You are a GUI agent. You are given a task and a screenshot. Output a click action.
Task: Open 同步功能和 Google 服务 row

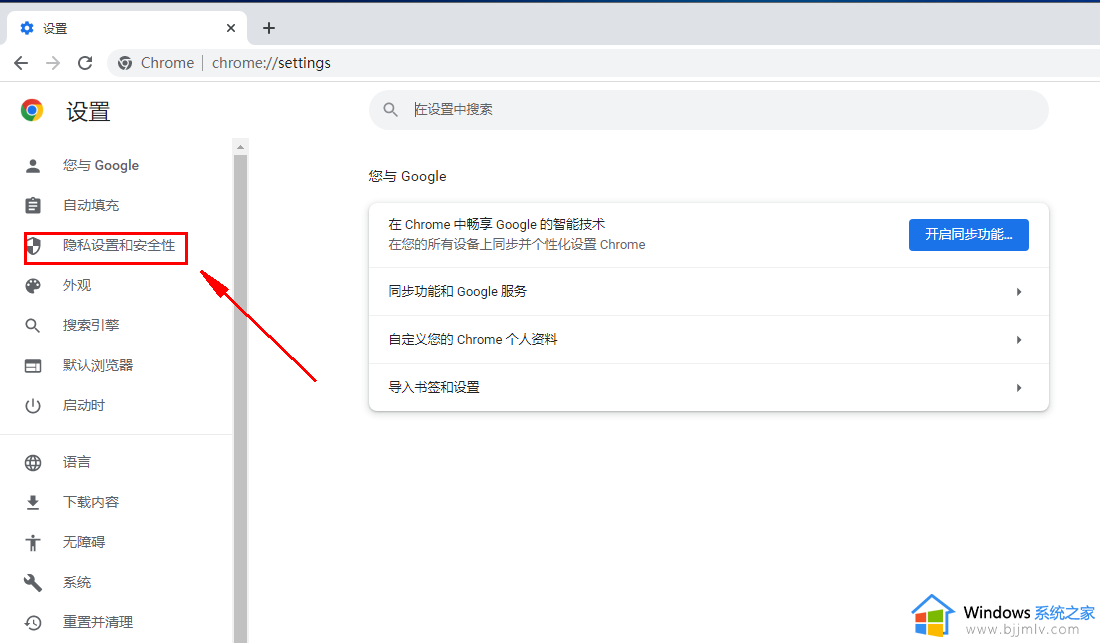click(x=709, y=292)
